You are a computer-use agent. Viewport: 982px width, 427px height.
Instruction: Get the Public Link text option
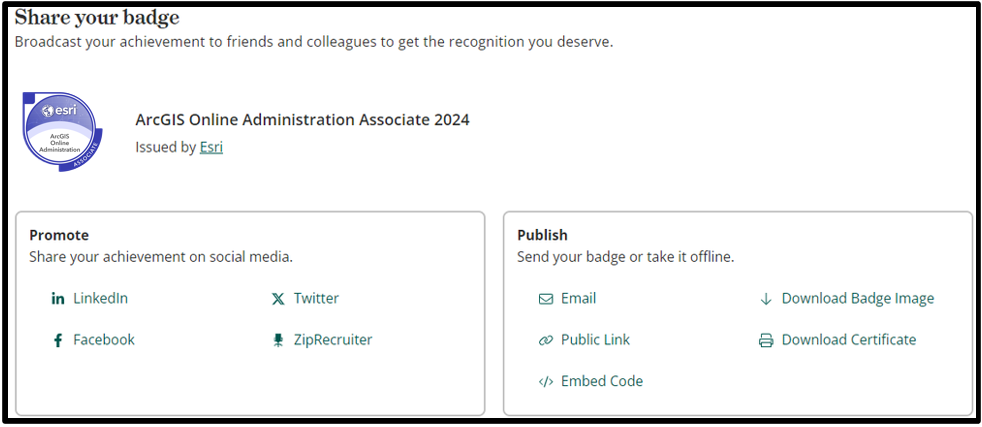point(595,340)
